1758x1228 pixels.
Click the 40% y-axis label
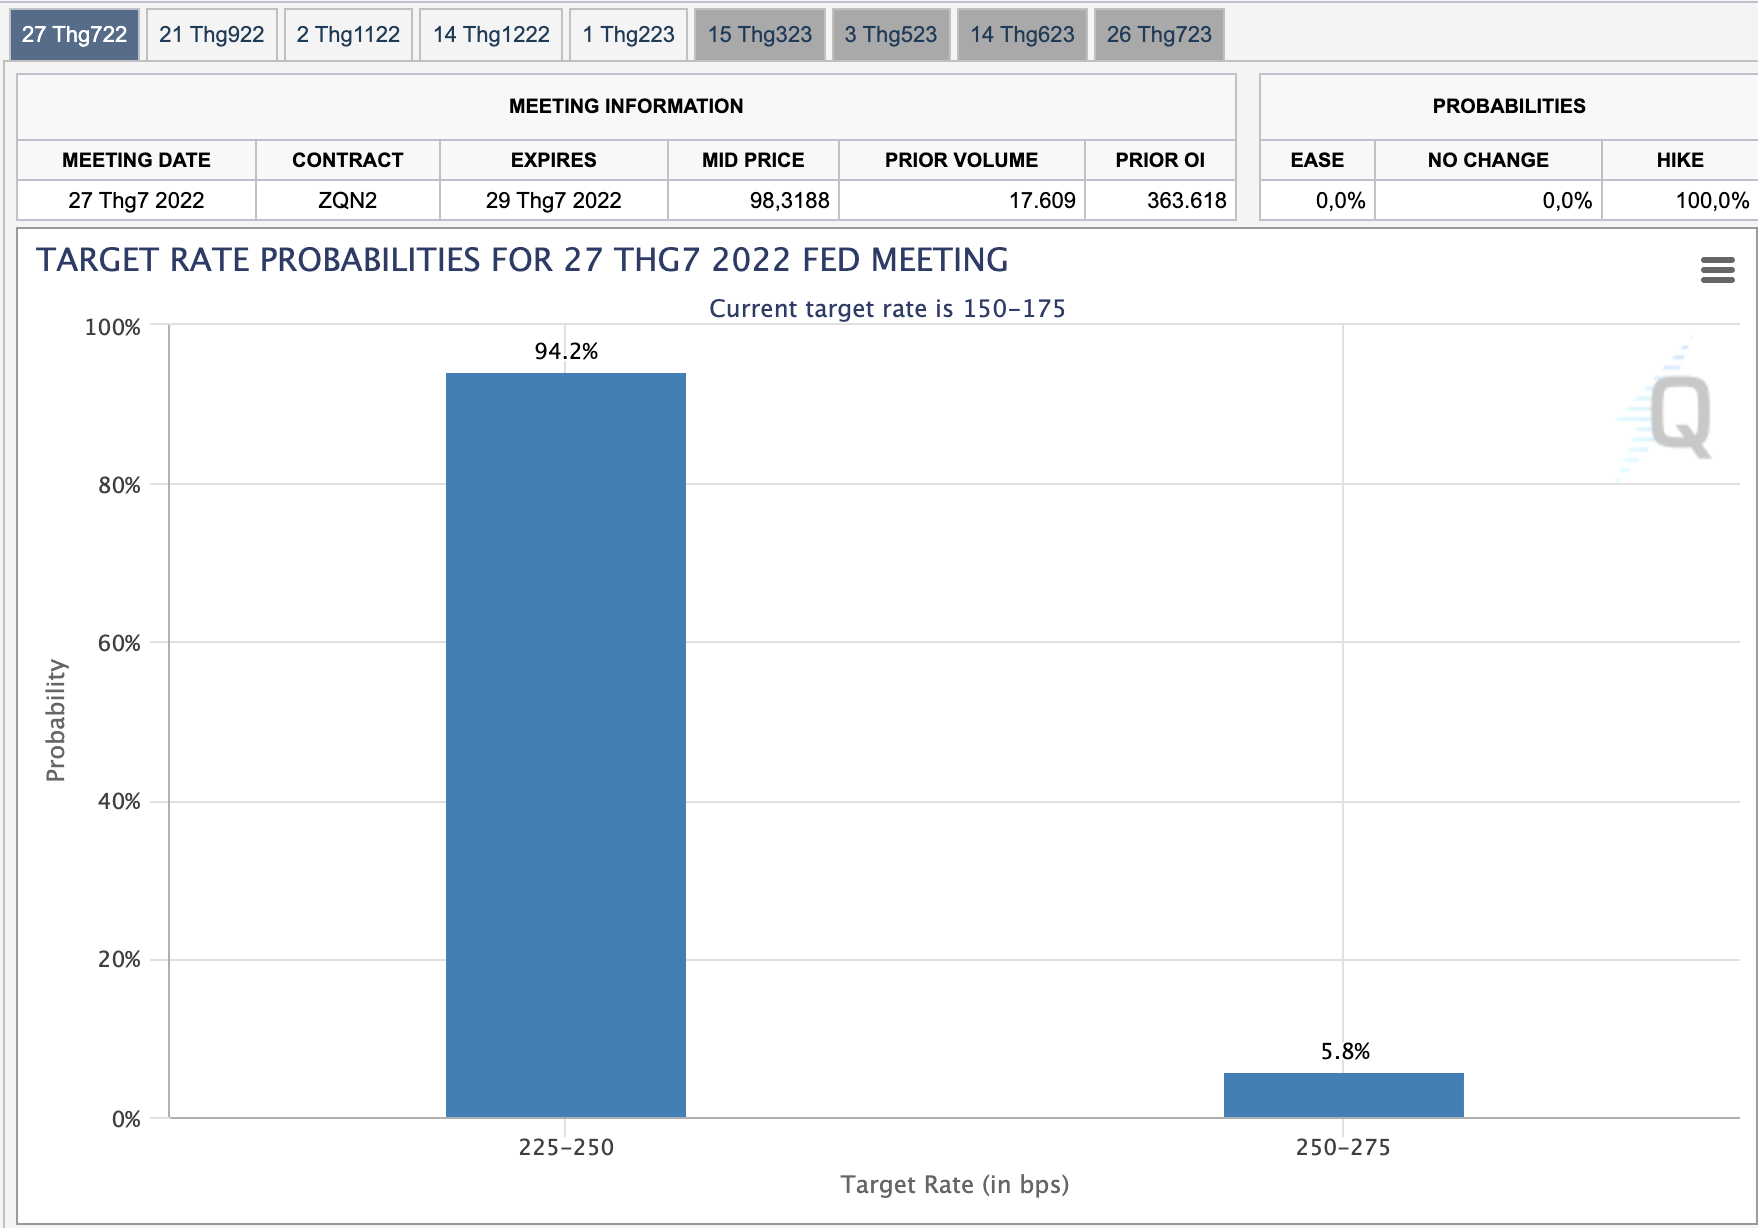pyautogui.click(x=119, y=801)
